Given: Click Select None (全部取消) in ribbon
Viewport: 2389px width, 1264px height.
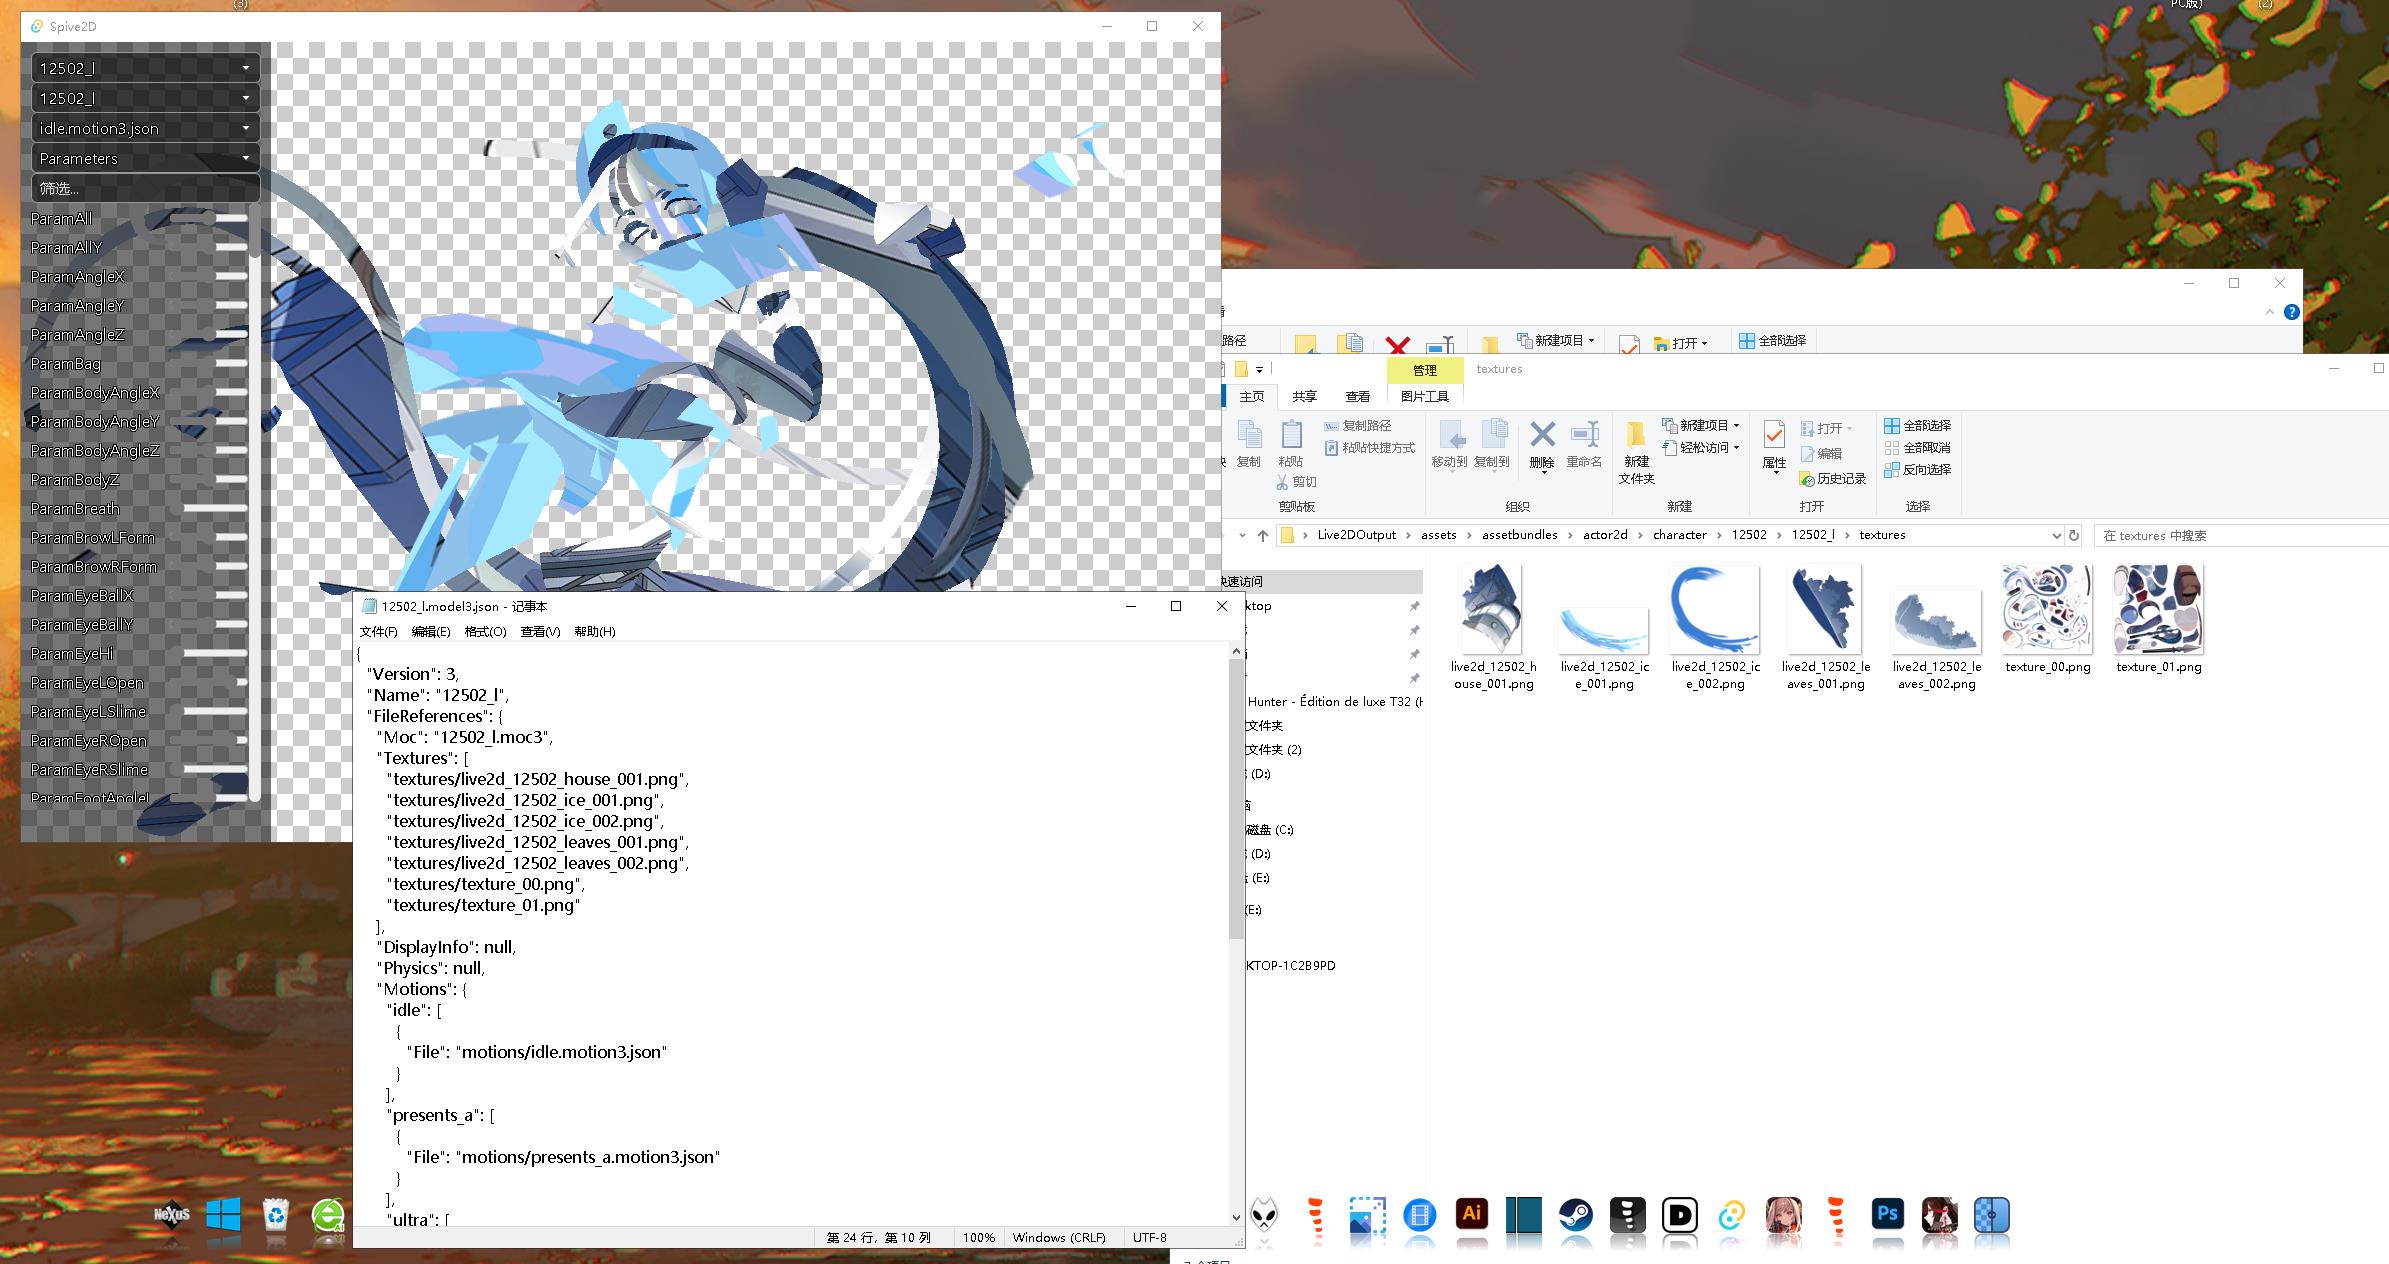Looking at the screenshot, I should (1917, 448).
